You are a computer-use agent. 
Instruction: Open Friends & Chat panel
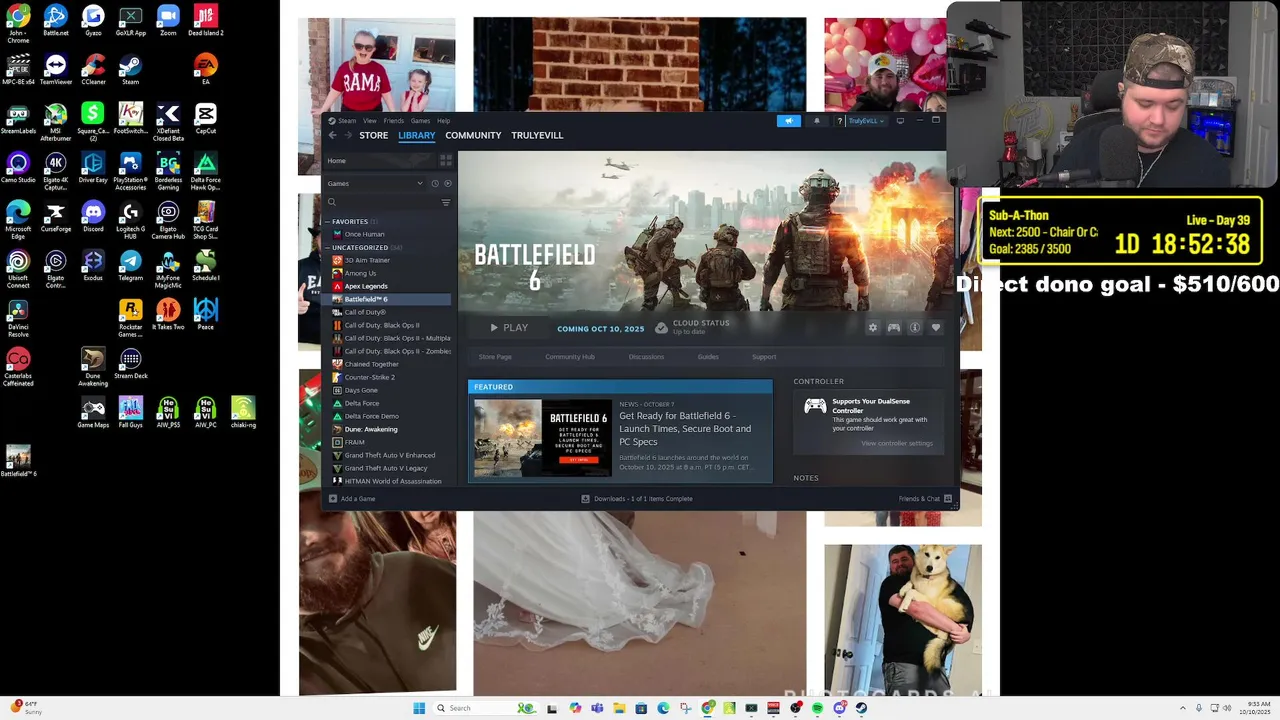[x=925, y=498]
